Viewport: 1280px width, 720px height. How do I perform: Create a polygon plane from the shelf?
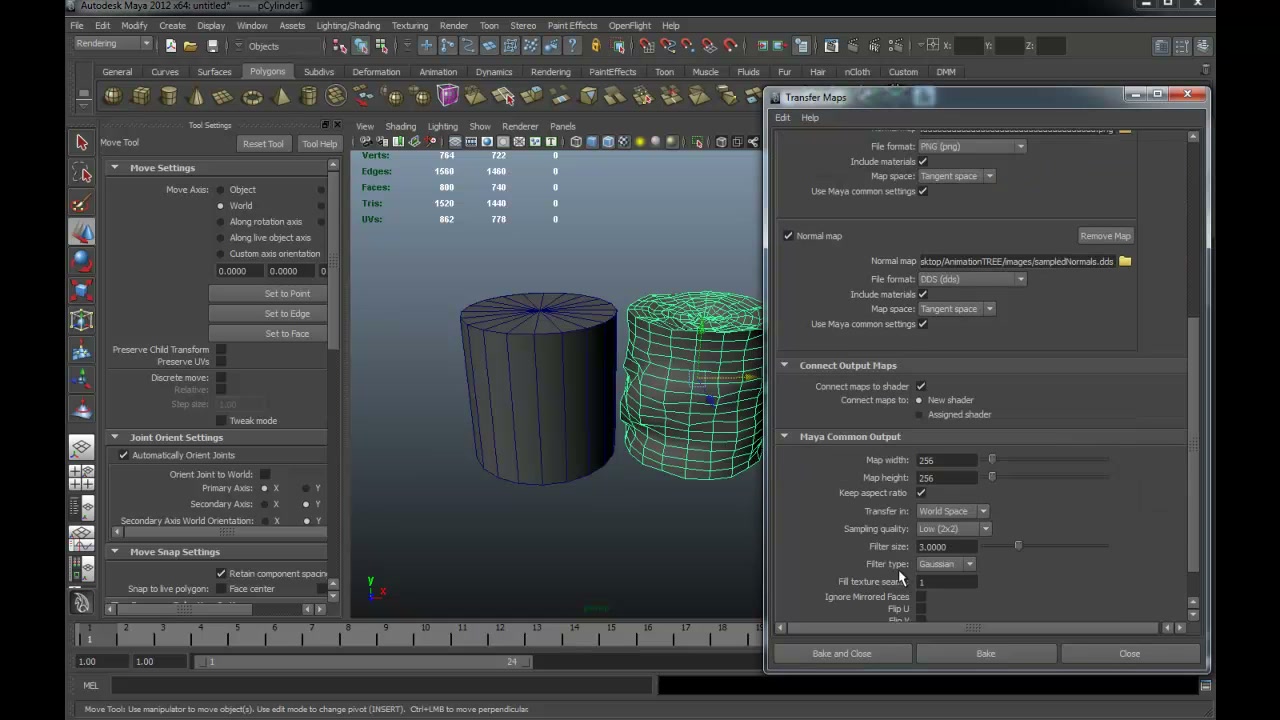click(224, 97)
